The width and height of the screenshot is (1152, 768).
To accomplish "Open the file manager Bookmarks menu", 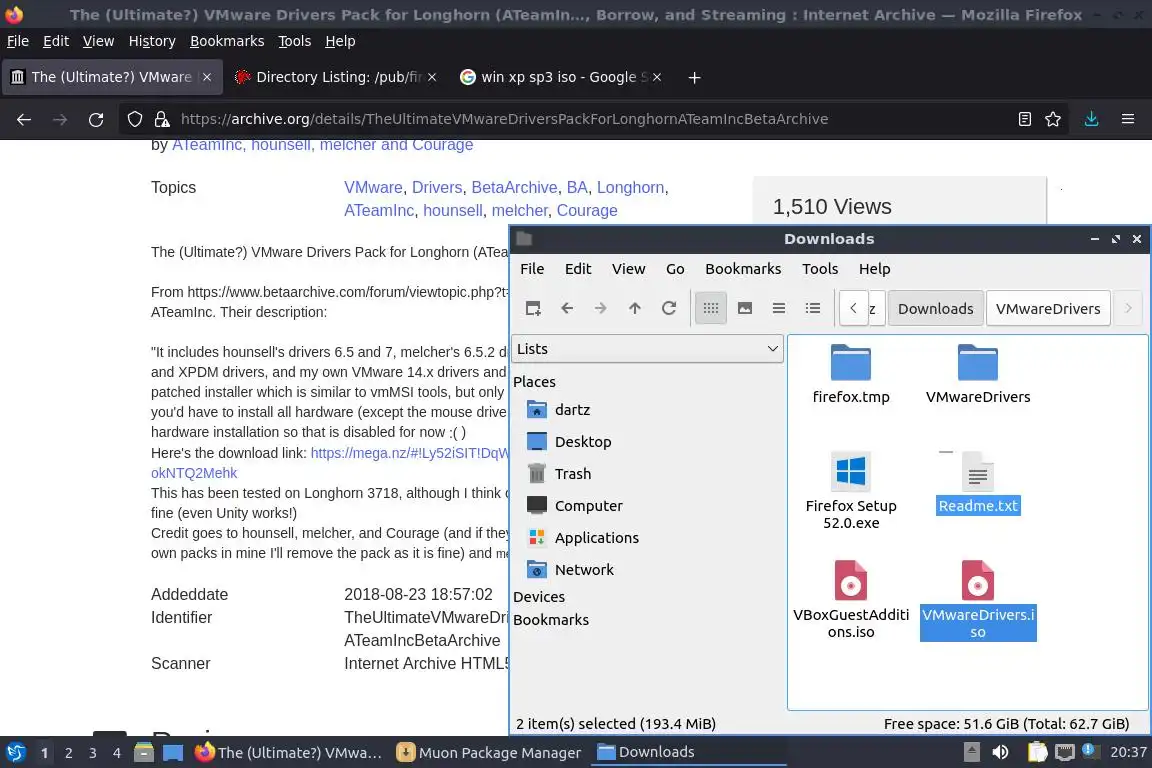I will [743, 269].
